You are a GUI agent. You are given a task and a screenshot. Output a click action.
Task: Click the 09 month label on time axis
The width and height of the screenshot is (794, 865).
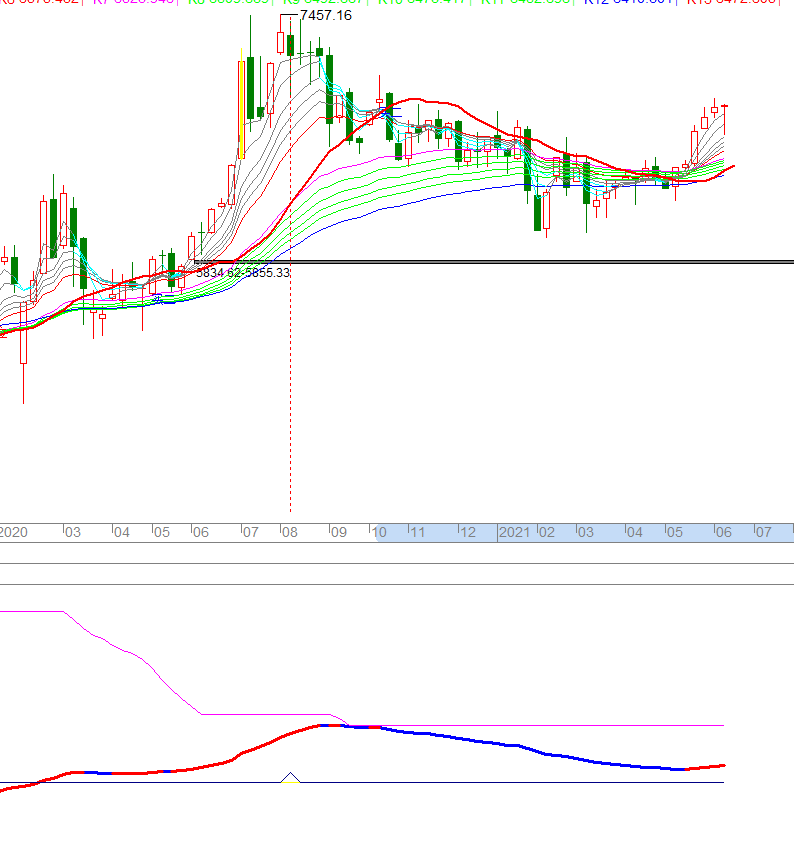click(338, 532)
